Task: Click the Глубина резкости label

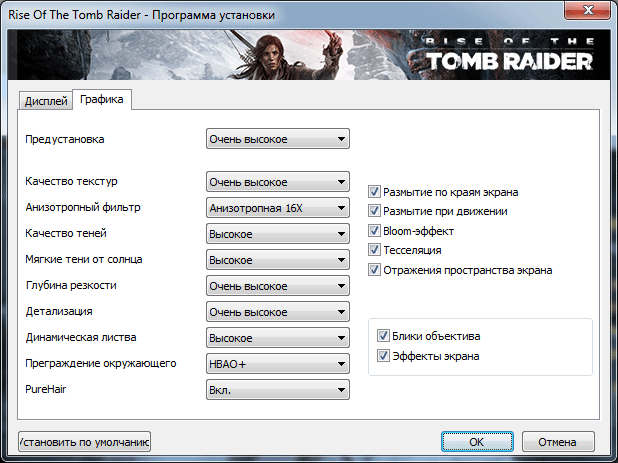Action: pos(71,285)
